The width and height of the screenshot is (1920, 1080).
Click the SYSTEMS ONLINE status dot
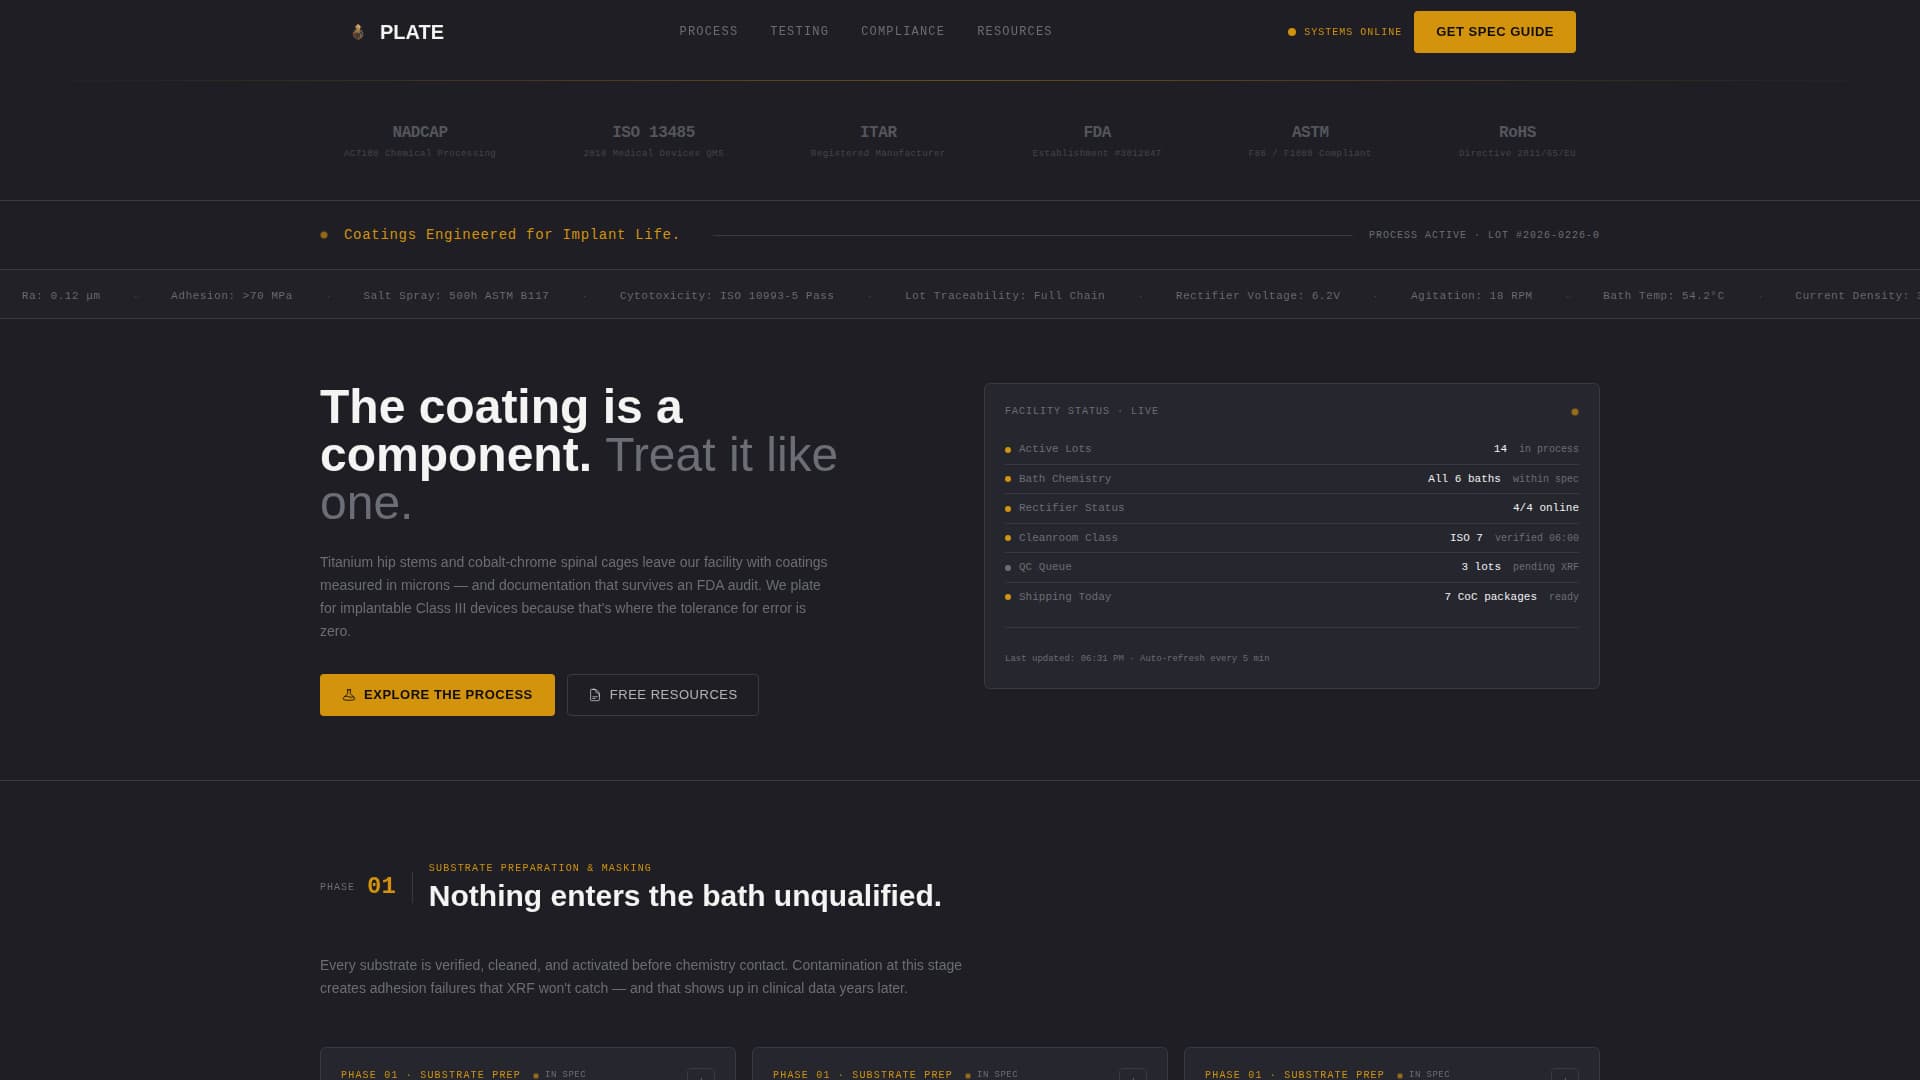1292,31
